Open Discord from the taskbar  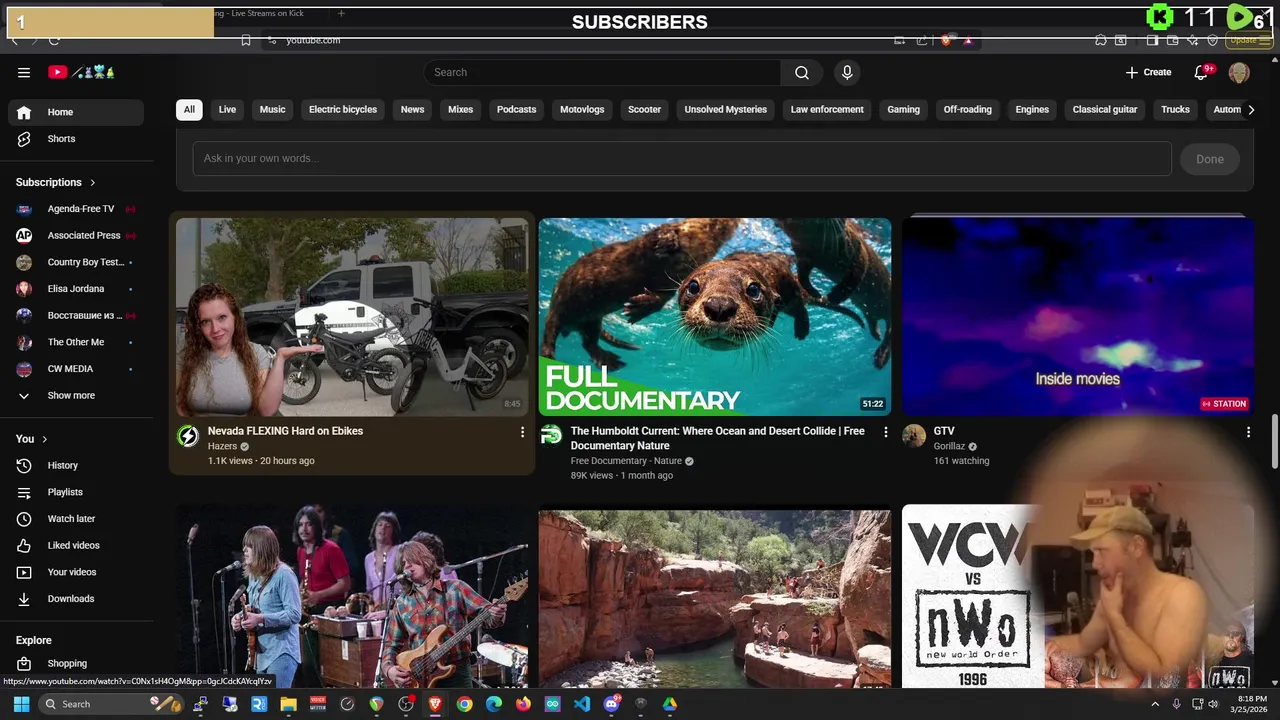click(611, 704)
